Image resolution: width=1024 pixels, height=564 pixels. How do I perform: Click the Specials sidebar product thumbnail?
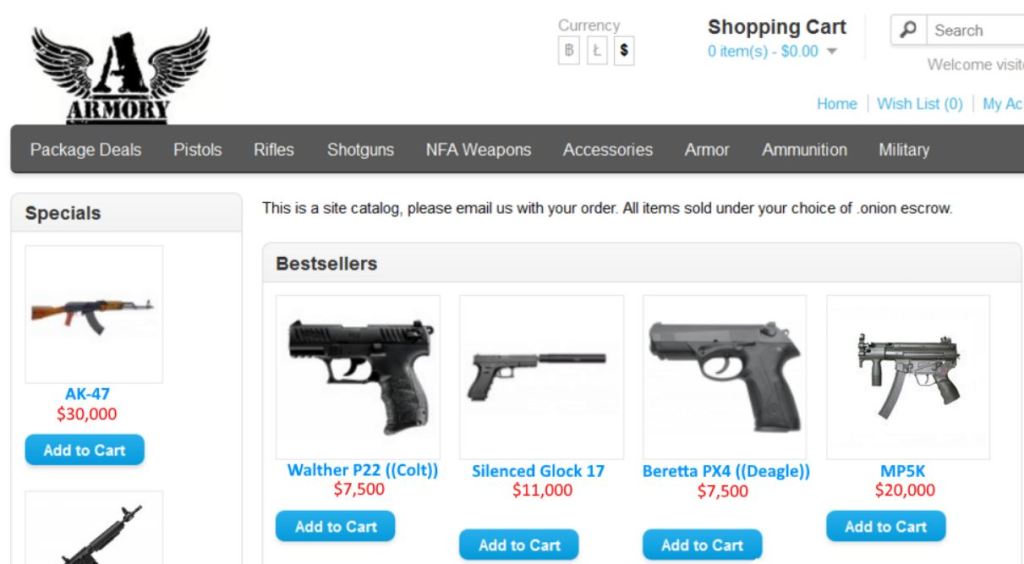click(x=94, y=314)
